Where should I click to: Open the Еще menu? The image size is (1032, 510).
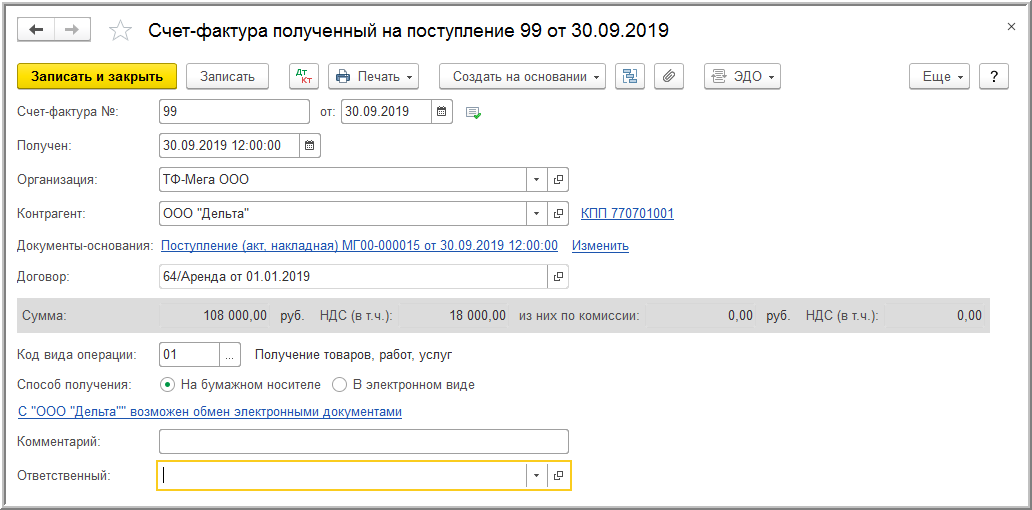pos(940,77)
